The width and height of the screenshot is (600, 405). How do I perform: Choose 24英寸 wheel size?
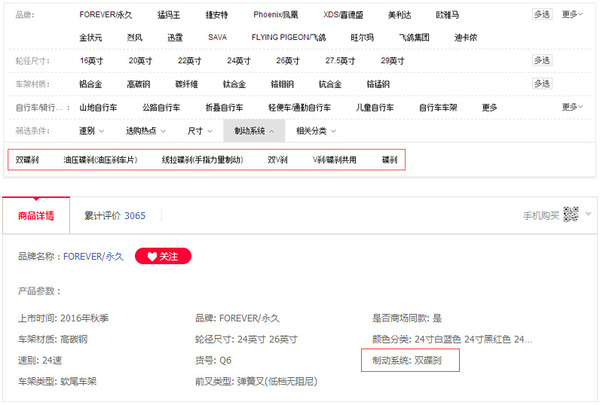pyautogui.click(x=238, y=60)
